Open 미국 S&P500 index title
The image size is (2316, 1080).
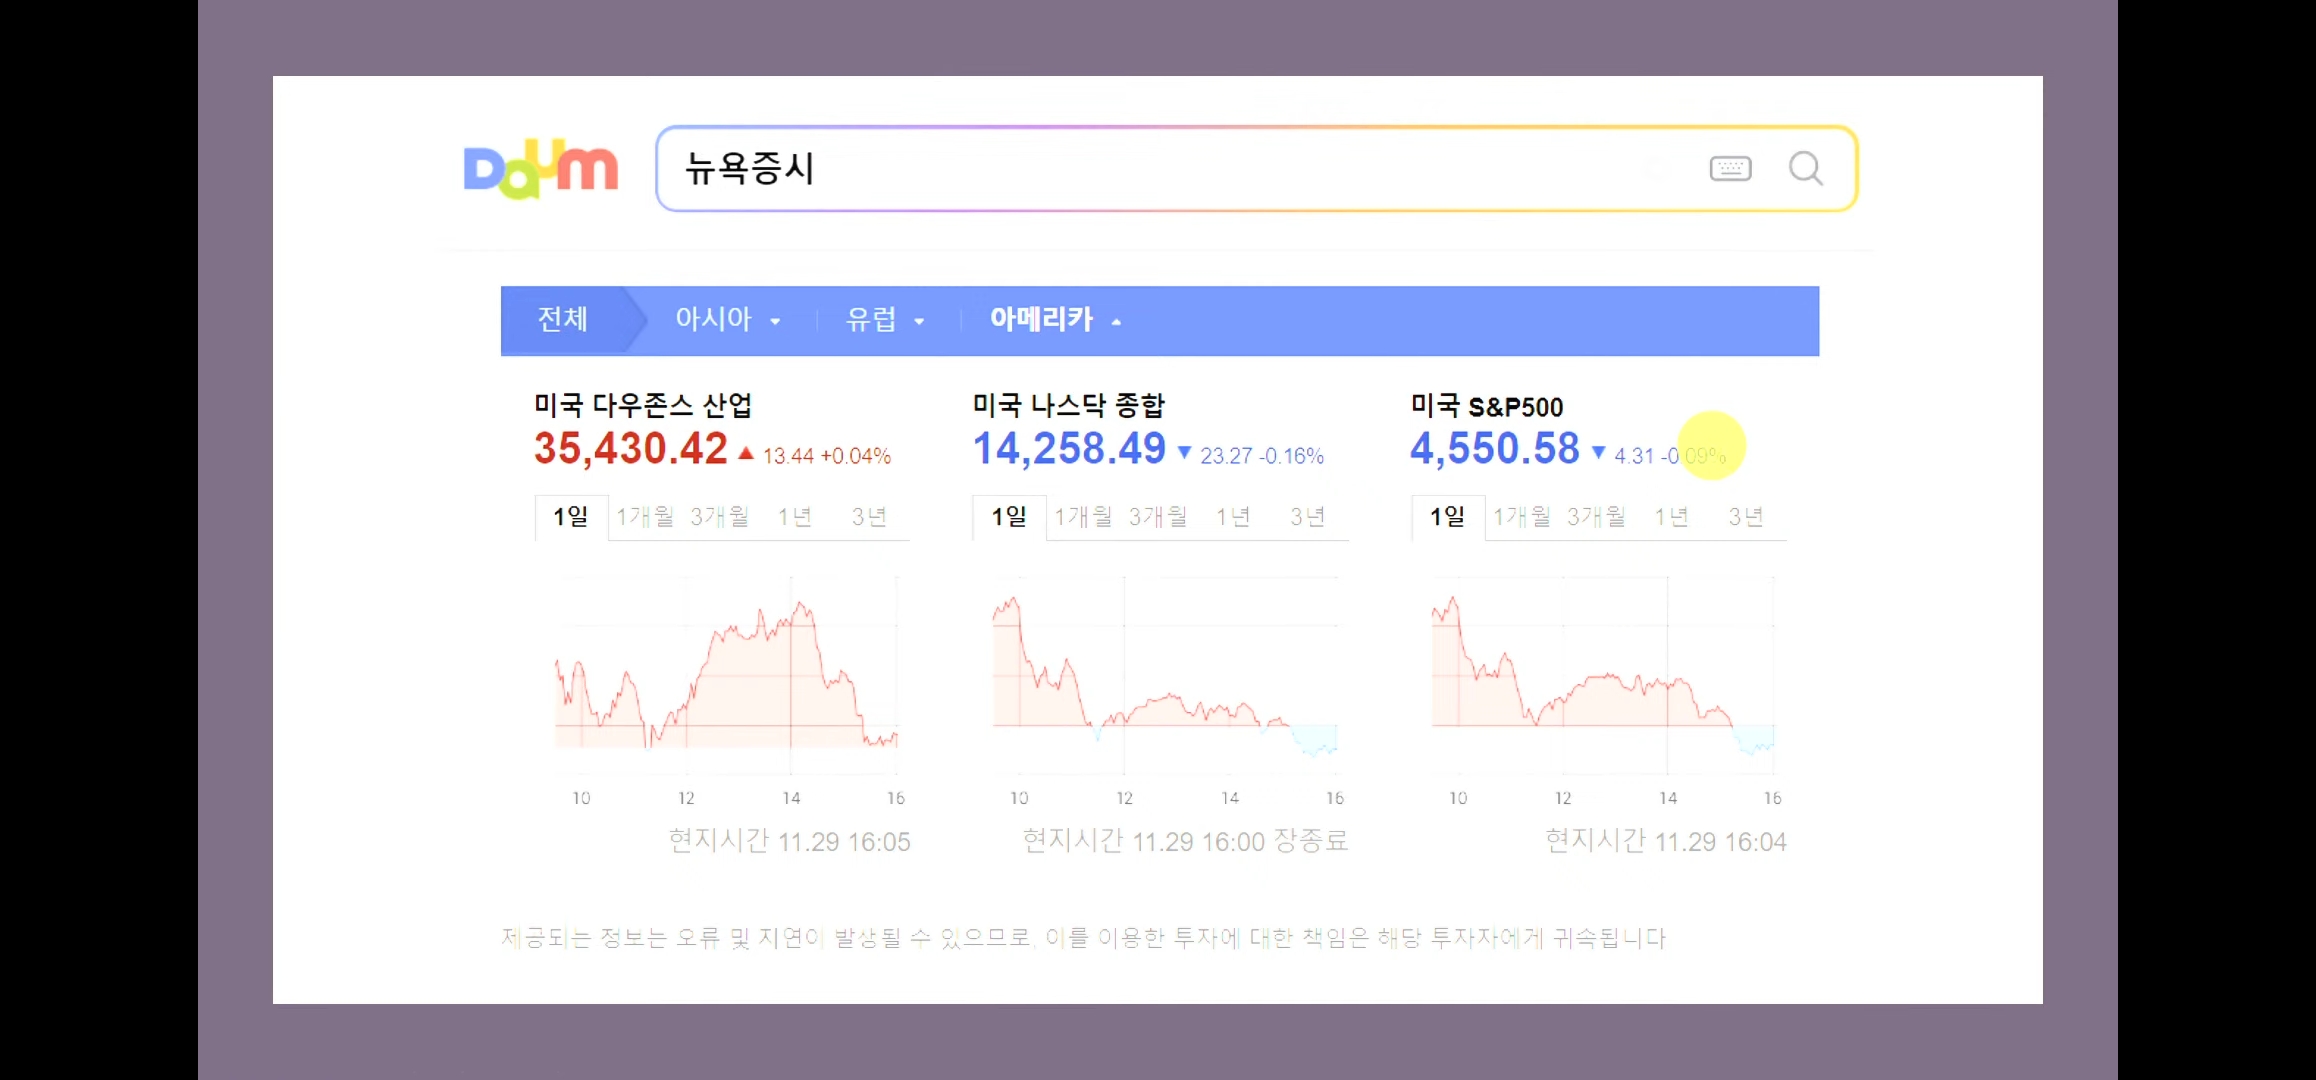1487,406
